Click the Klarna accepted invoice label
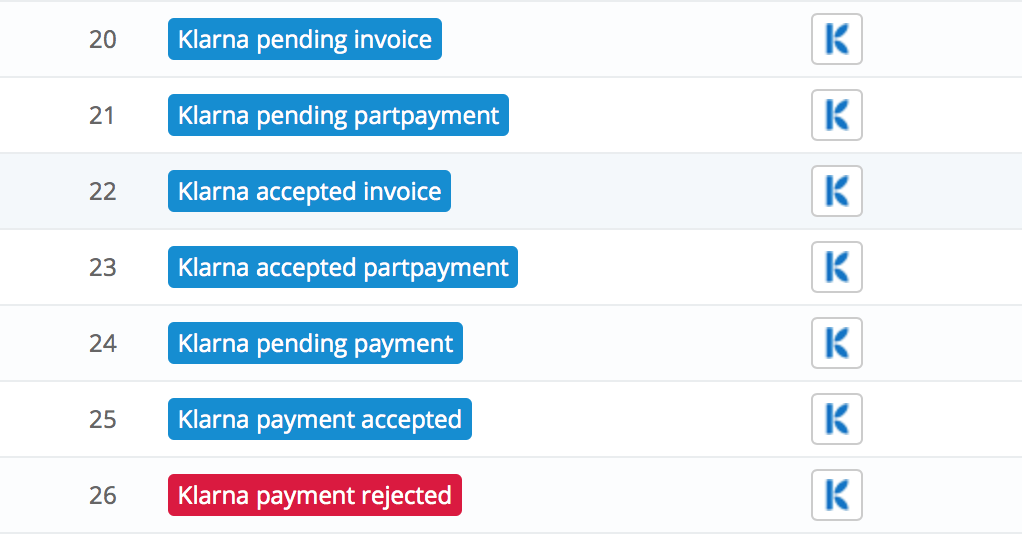The image size is (1022, 536). pos(310,191)
